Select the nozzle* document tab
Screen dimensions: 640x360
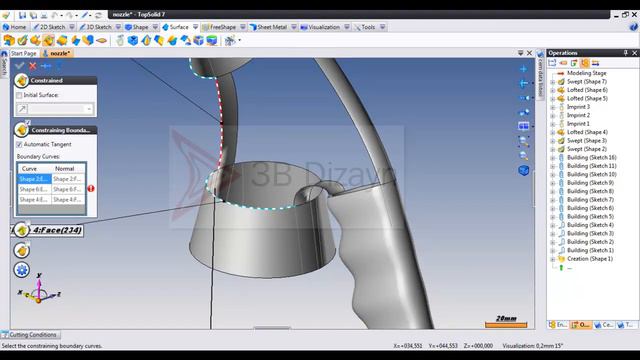[57, 53]
